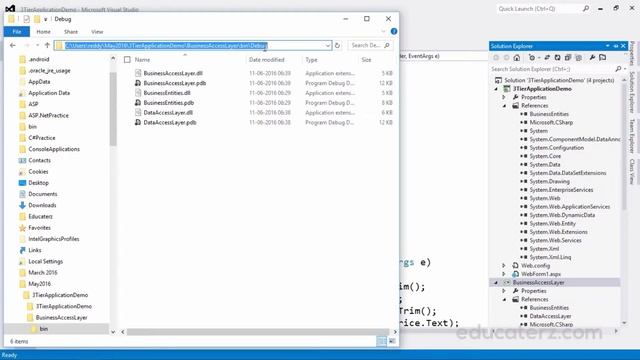Screen dimensions: 640x360
Task: Expand Properties under 3TierApplicationDemo project
Action: click(x=504, y=97)
